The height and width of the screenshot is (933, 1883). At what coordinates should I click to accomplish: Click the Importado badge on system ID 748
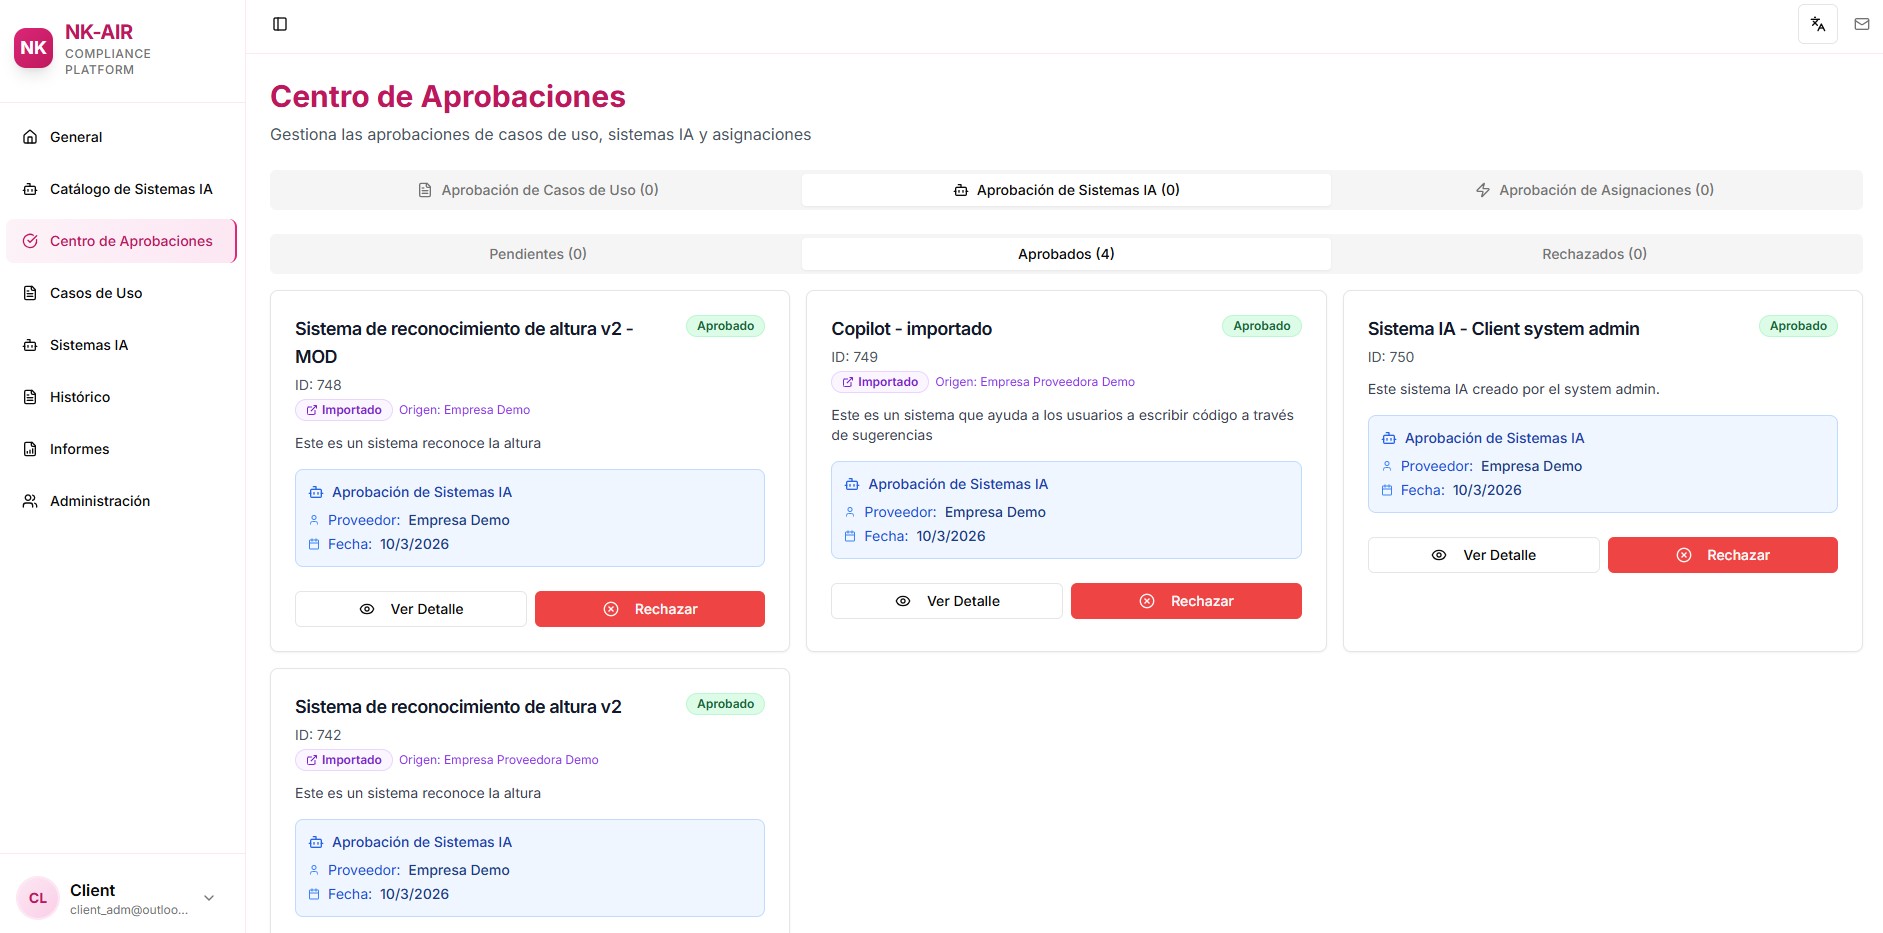coord(344,410)
